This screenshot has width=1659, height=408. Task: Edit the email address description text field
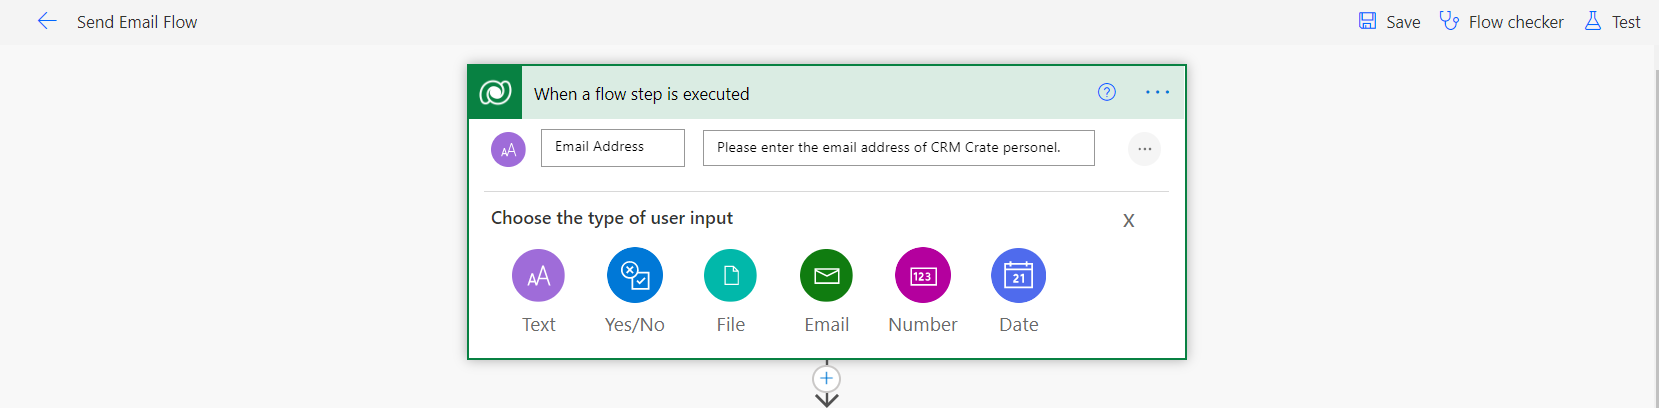click(898, 148)
